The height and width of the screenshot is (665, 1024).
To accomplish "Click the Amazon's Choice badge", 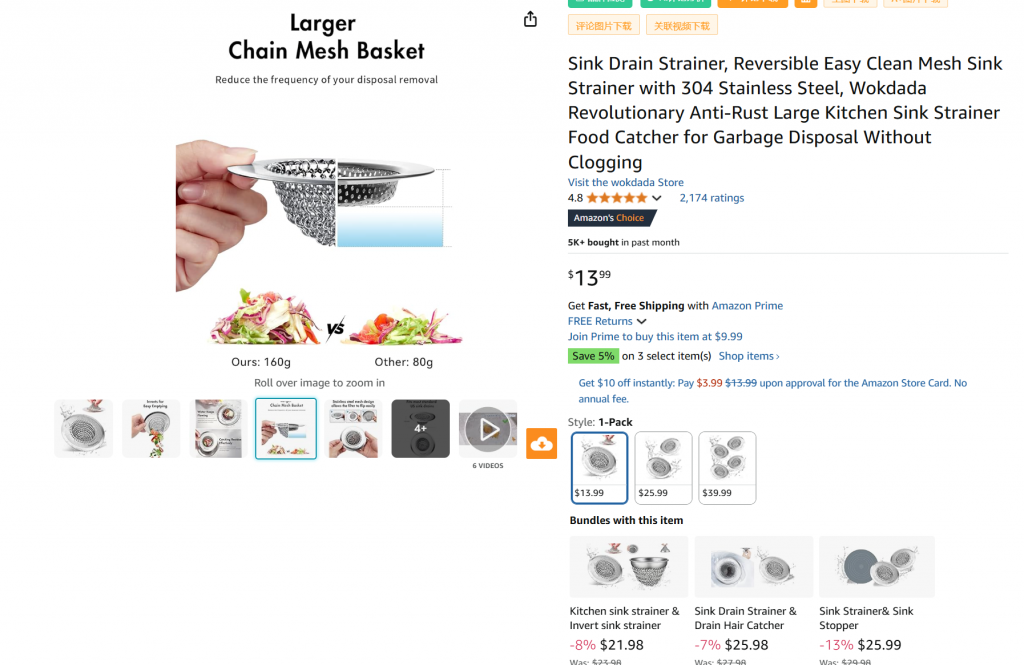I will tap(612, 218).
